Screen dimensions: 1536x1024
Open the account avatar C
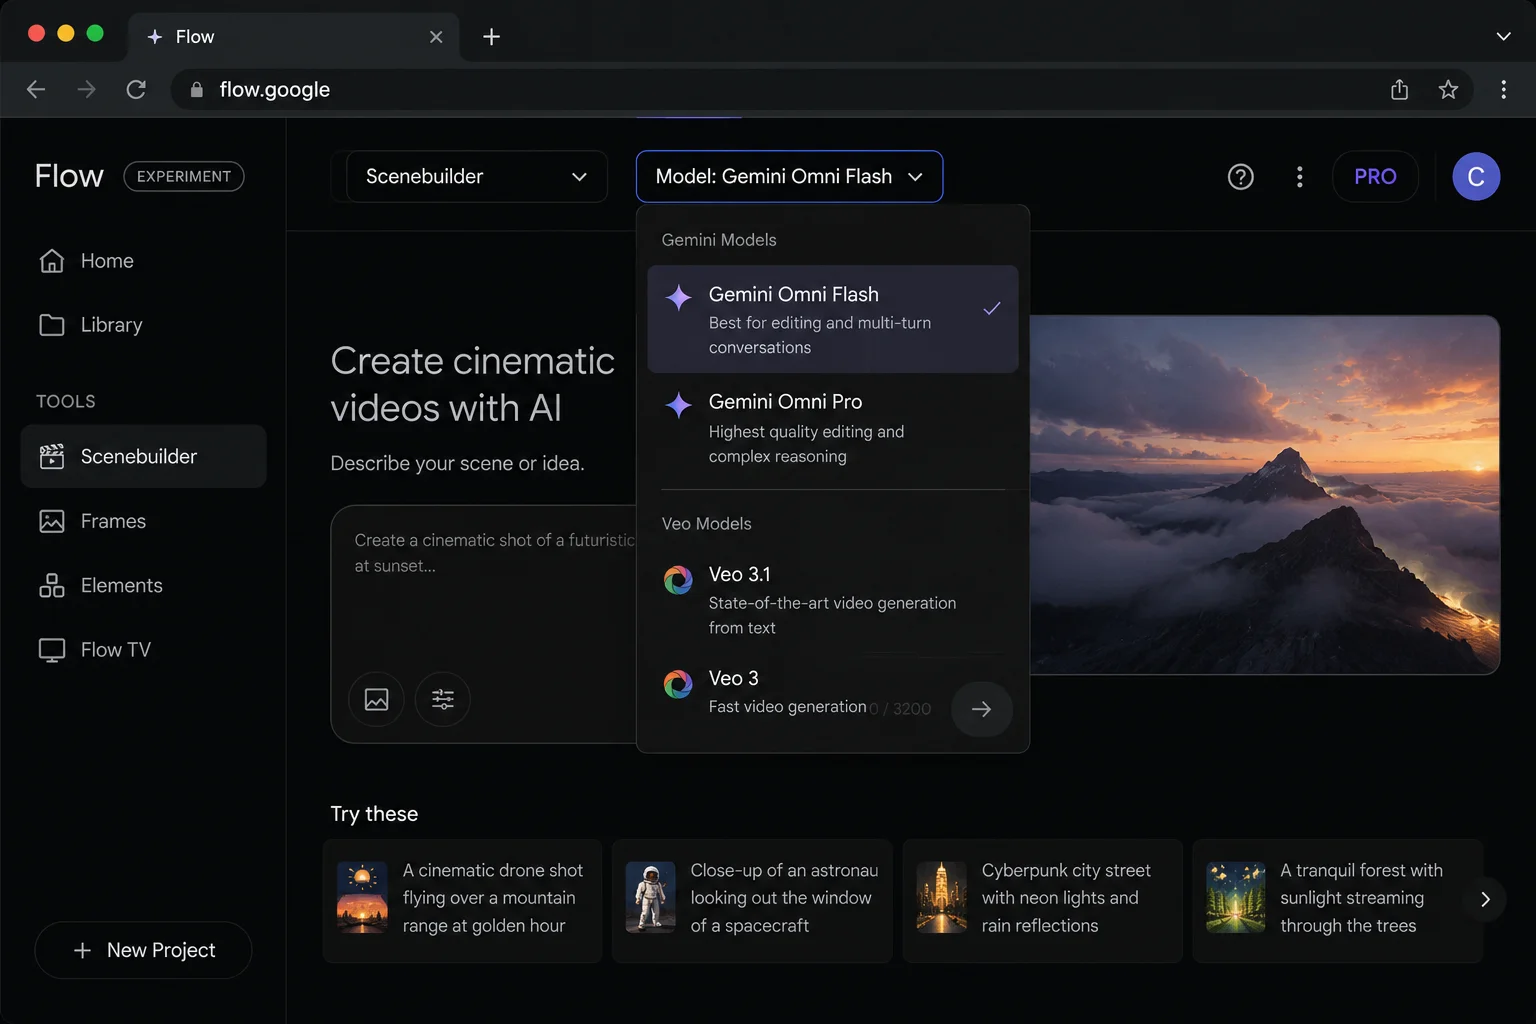click(1475, 177)
